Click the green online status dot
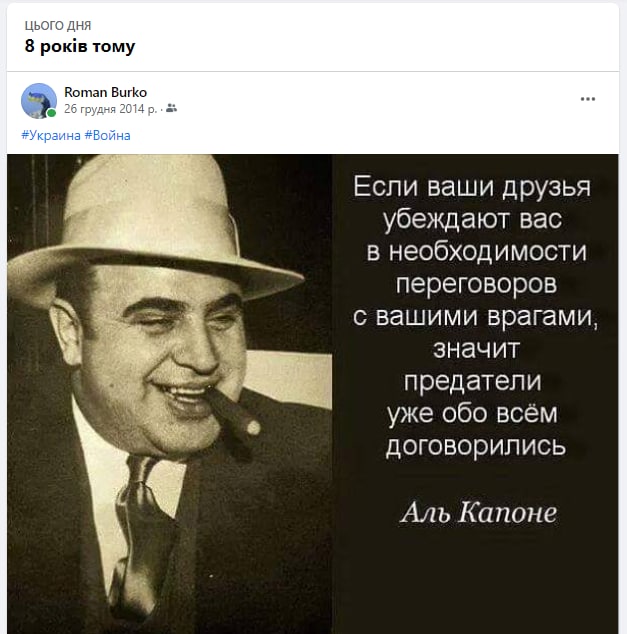Image resolution: width=627 pixels, height=634 pixels. (x=51, y=113)
